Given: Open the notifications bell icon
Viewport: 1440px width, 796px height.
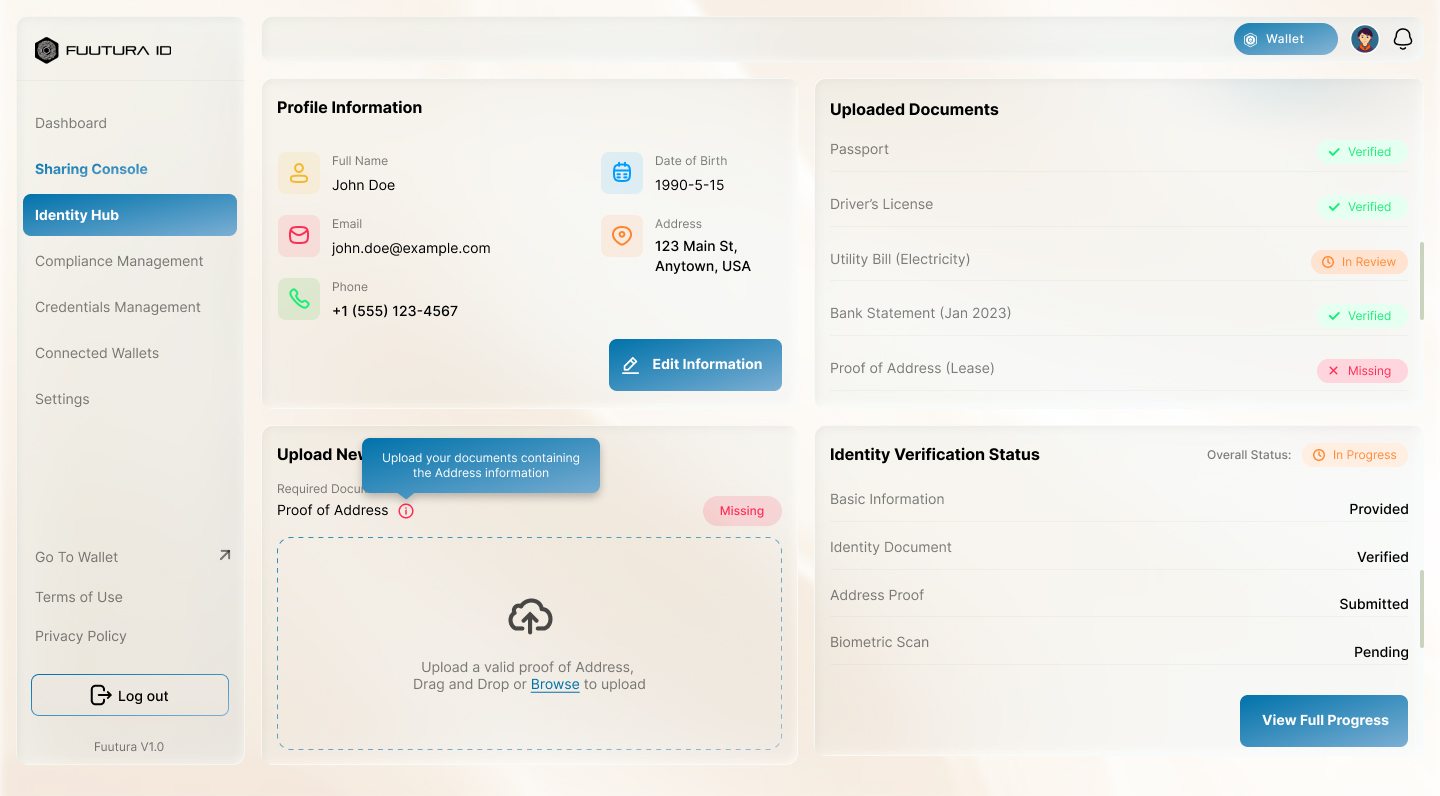Looking at the screenshot, I should pyautogui.click(x=1403, y=39).
